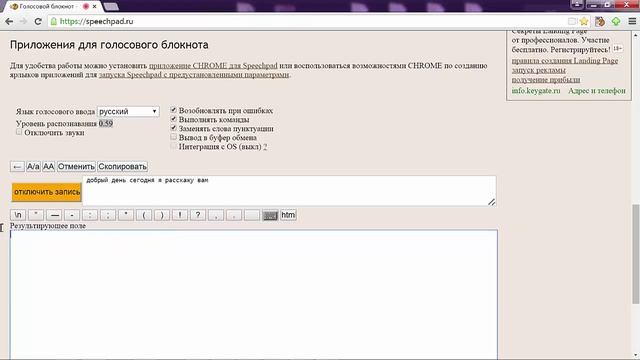Click the scrollbar up arrow
640x360 pixels.
click(x=635, y=35)
